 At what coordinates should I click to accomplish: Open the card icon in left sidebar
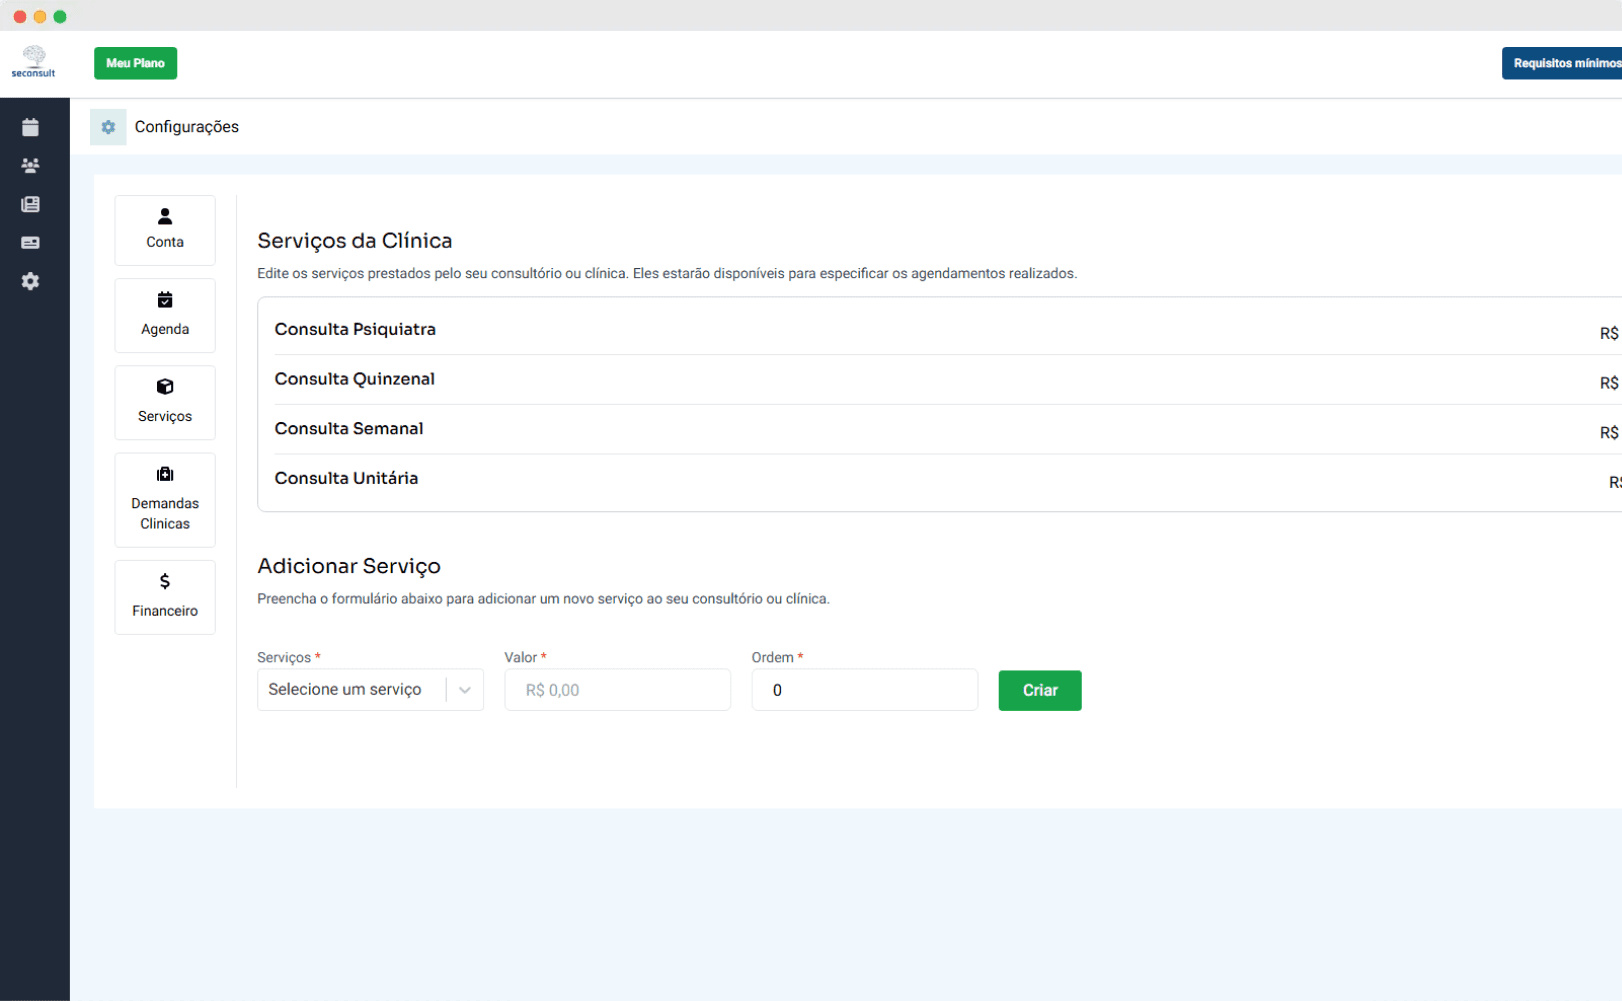coord(30,243)
